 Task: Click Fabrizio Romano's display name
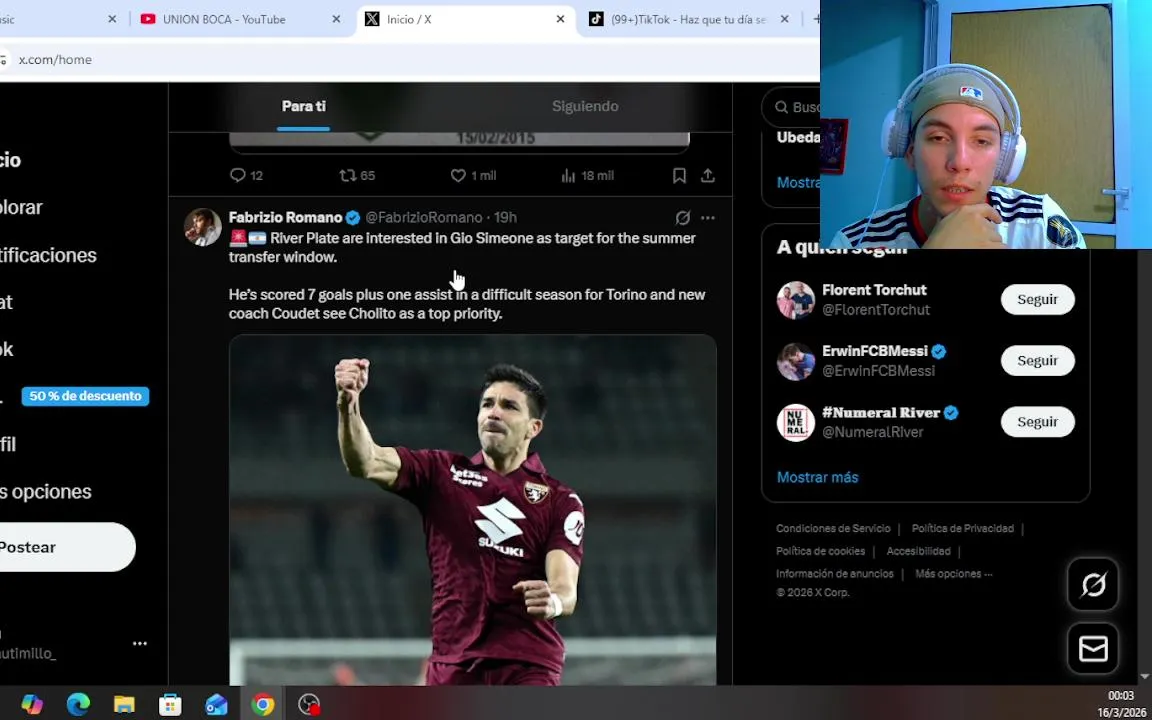pos(285,217)
